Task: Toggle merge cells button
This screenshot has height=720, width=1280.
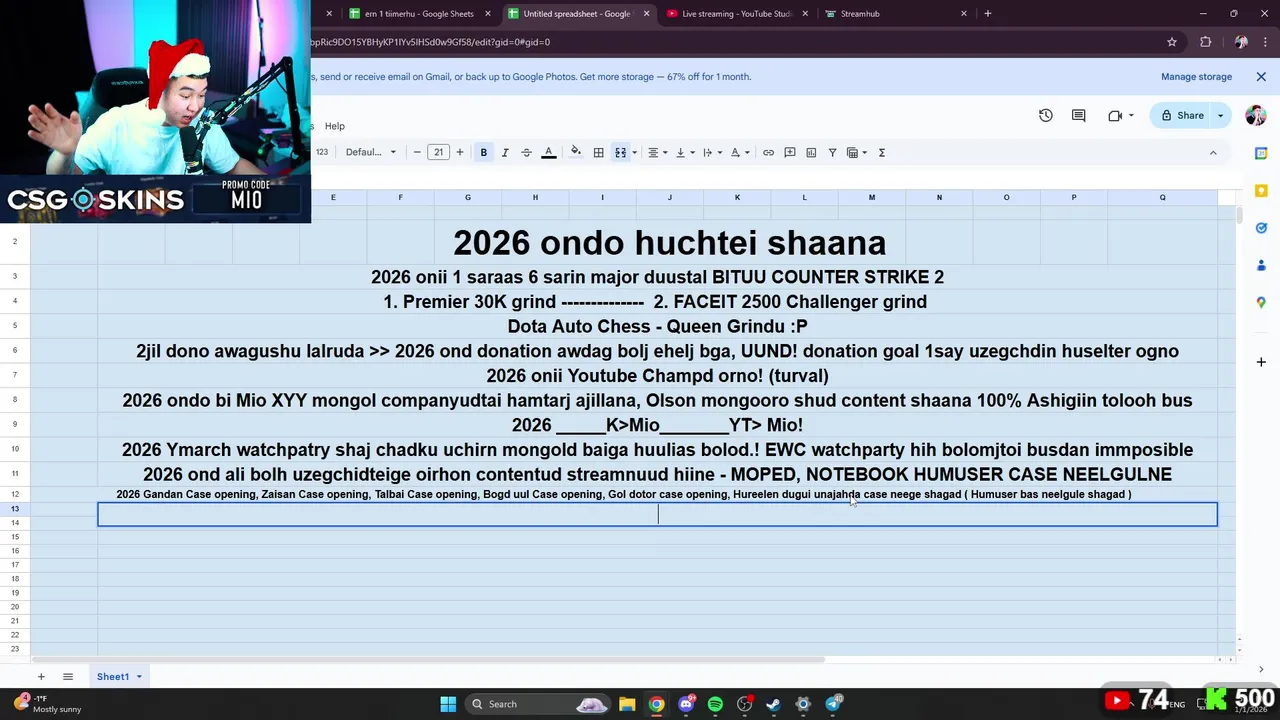Action: click(x=620, y=152)
